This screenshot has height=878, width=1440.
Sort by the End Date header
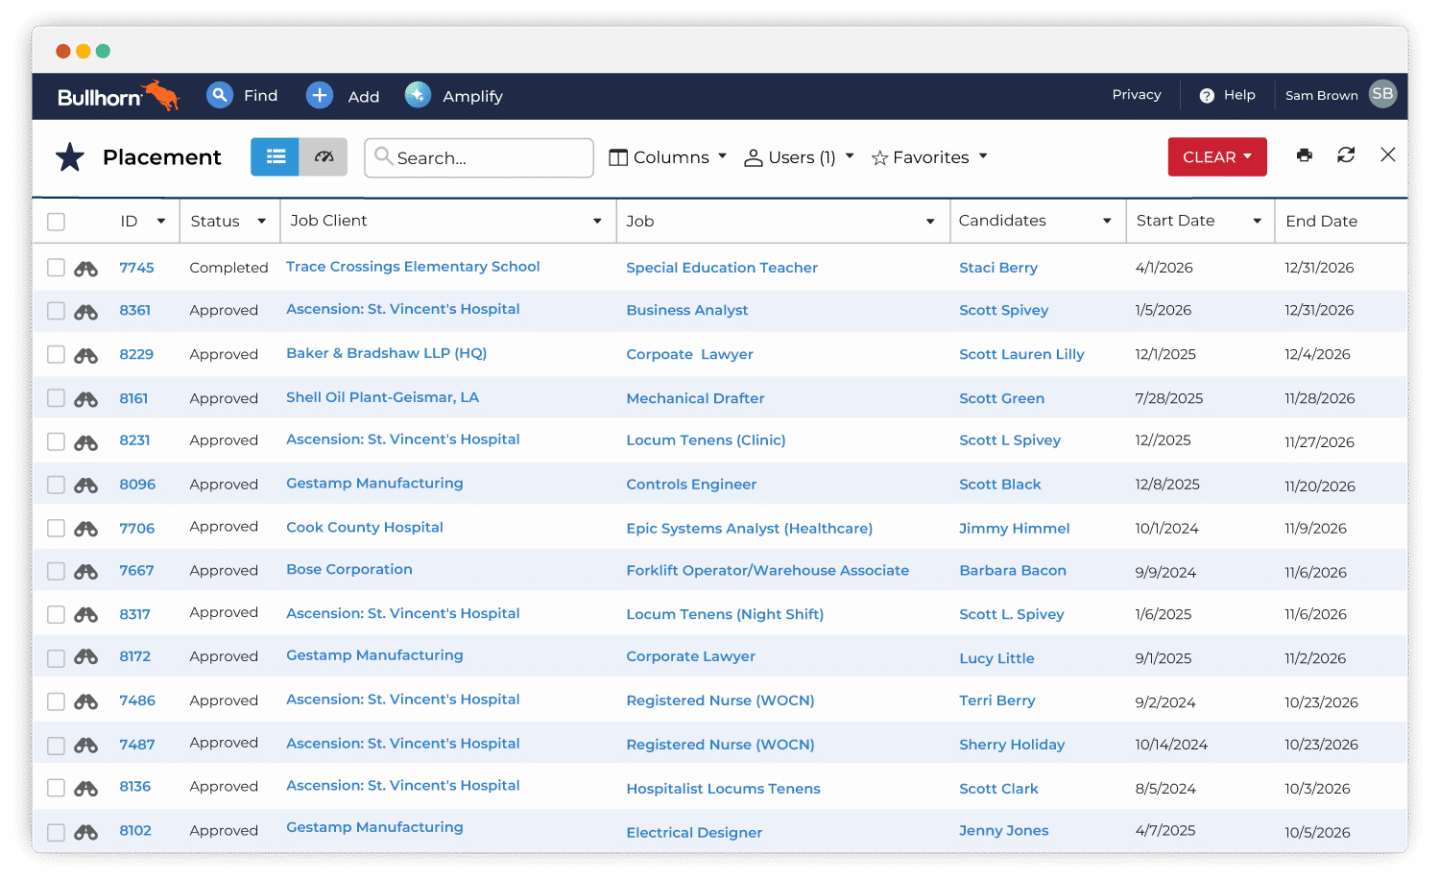click(1321, 221)
